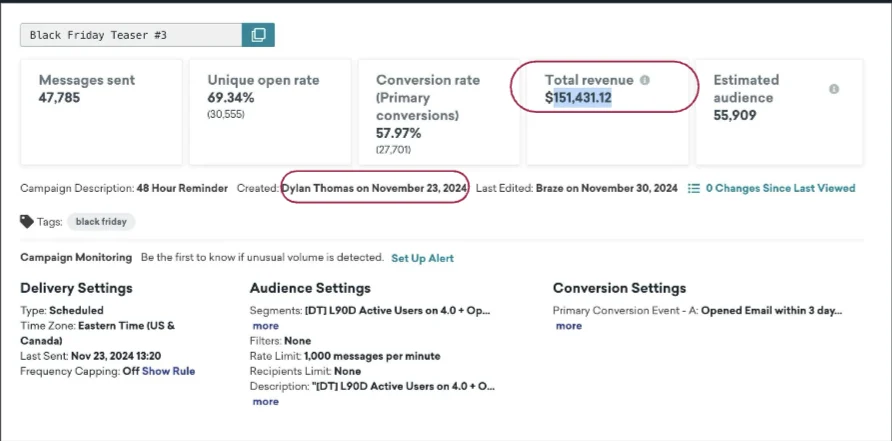The image size is (892, 441).
Task: Click the 47,785 messages sent value
Action: pyautogui.click(x=59, y=98)
